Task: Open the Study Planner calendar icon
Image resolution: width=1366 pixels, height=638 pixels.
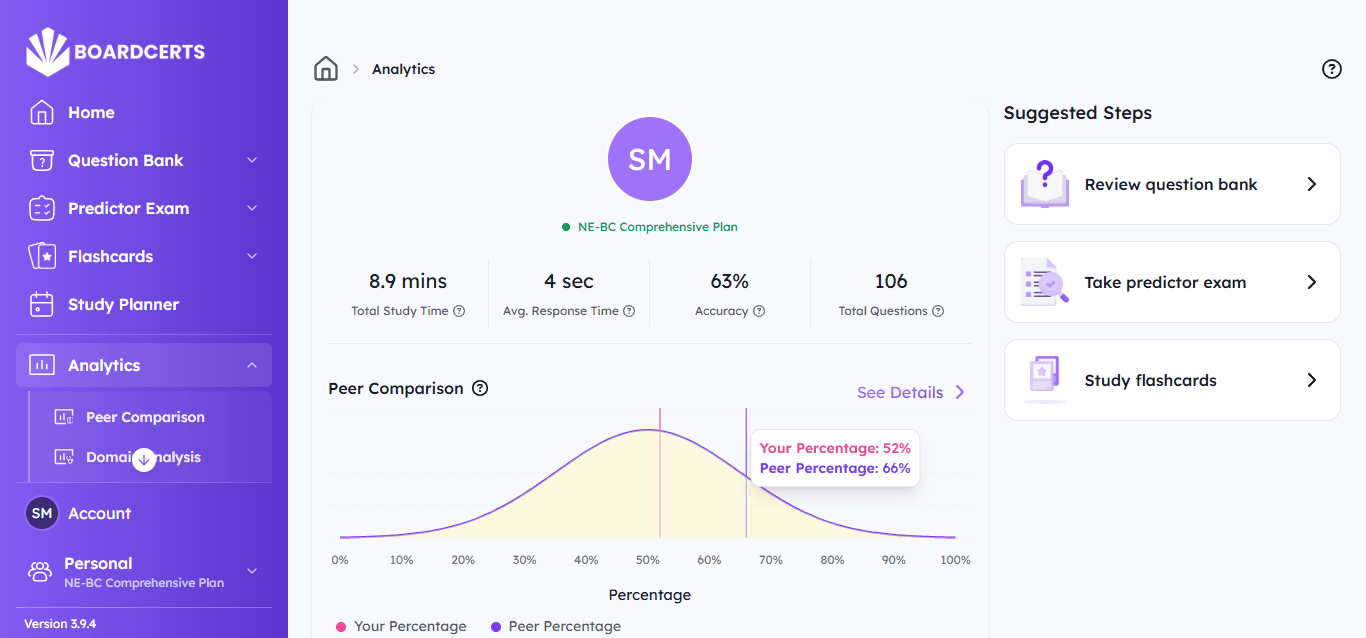Action: (40, 304)
